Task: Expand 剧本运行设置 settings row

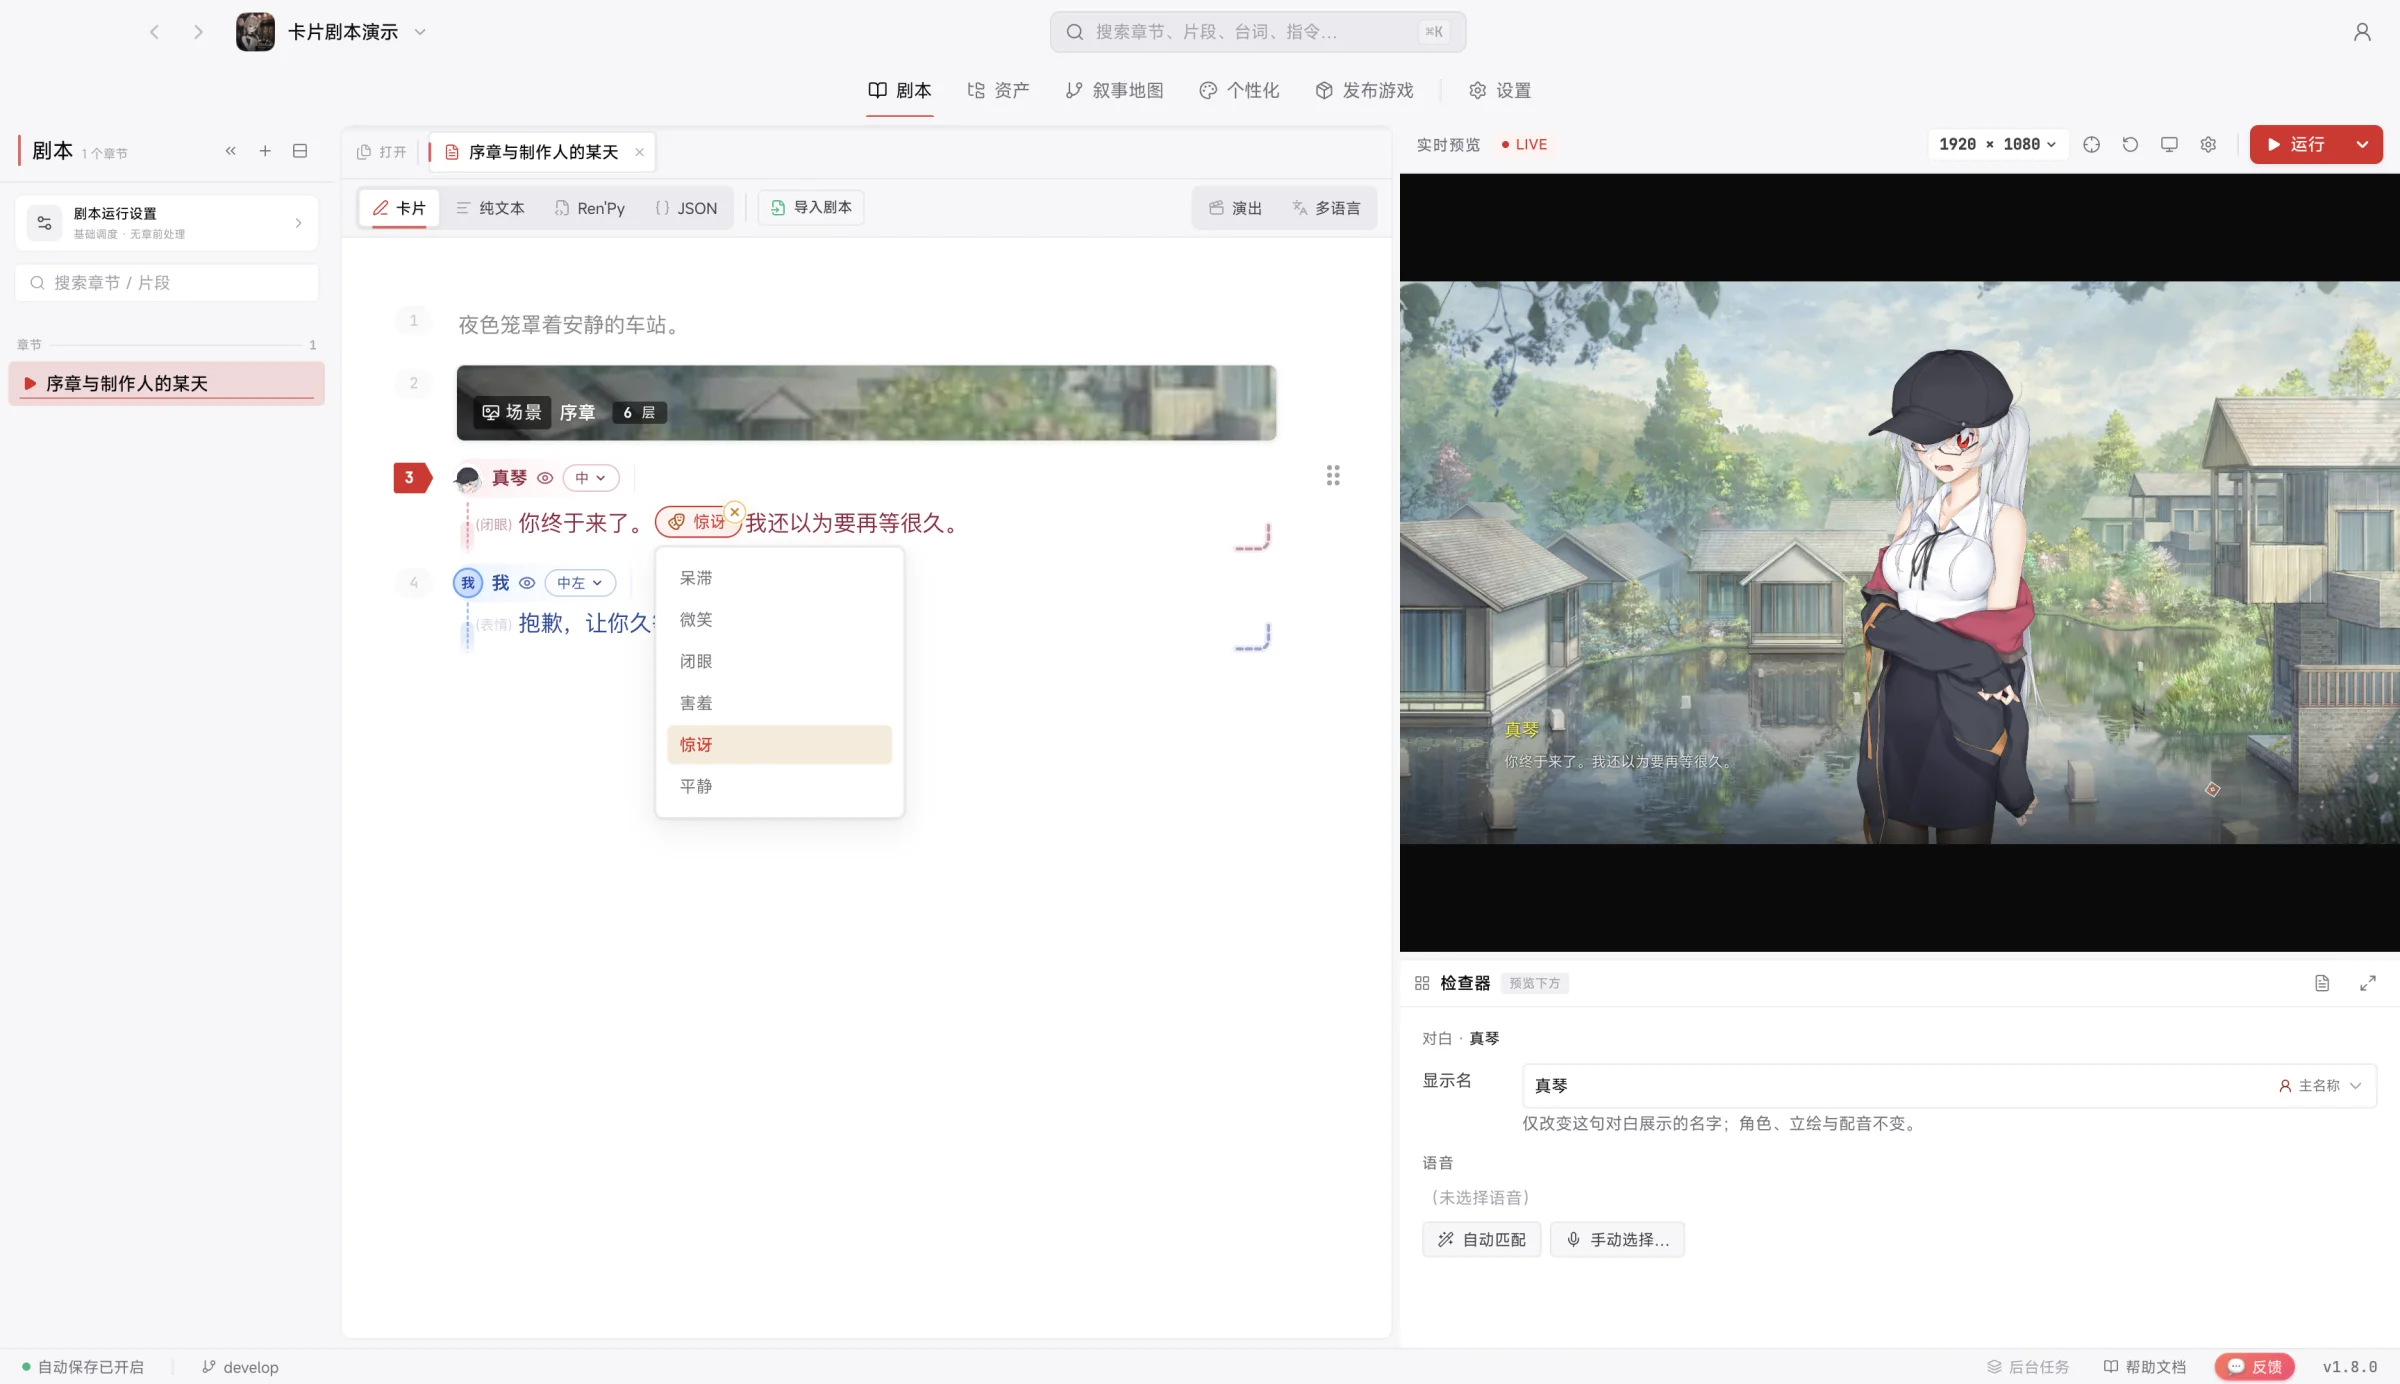Action: (167, 223)
